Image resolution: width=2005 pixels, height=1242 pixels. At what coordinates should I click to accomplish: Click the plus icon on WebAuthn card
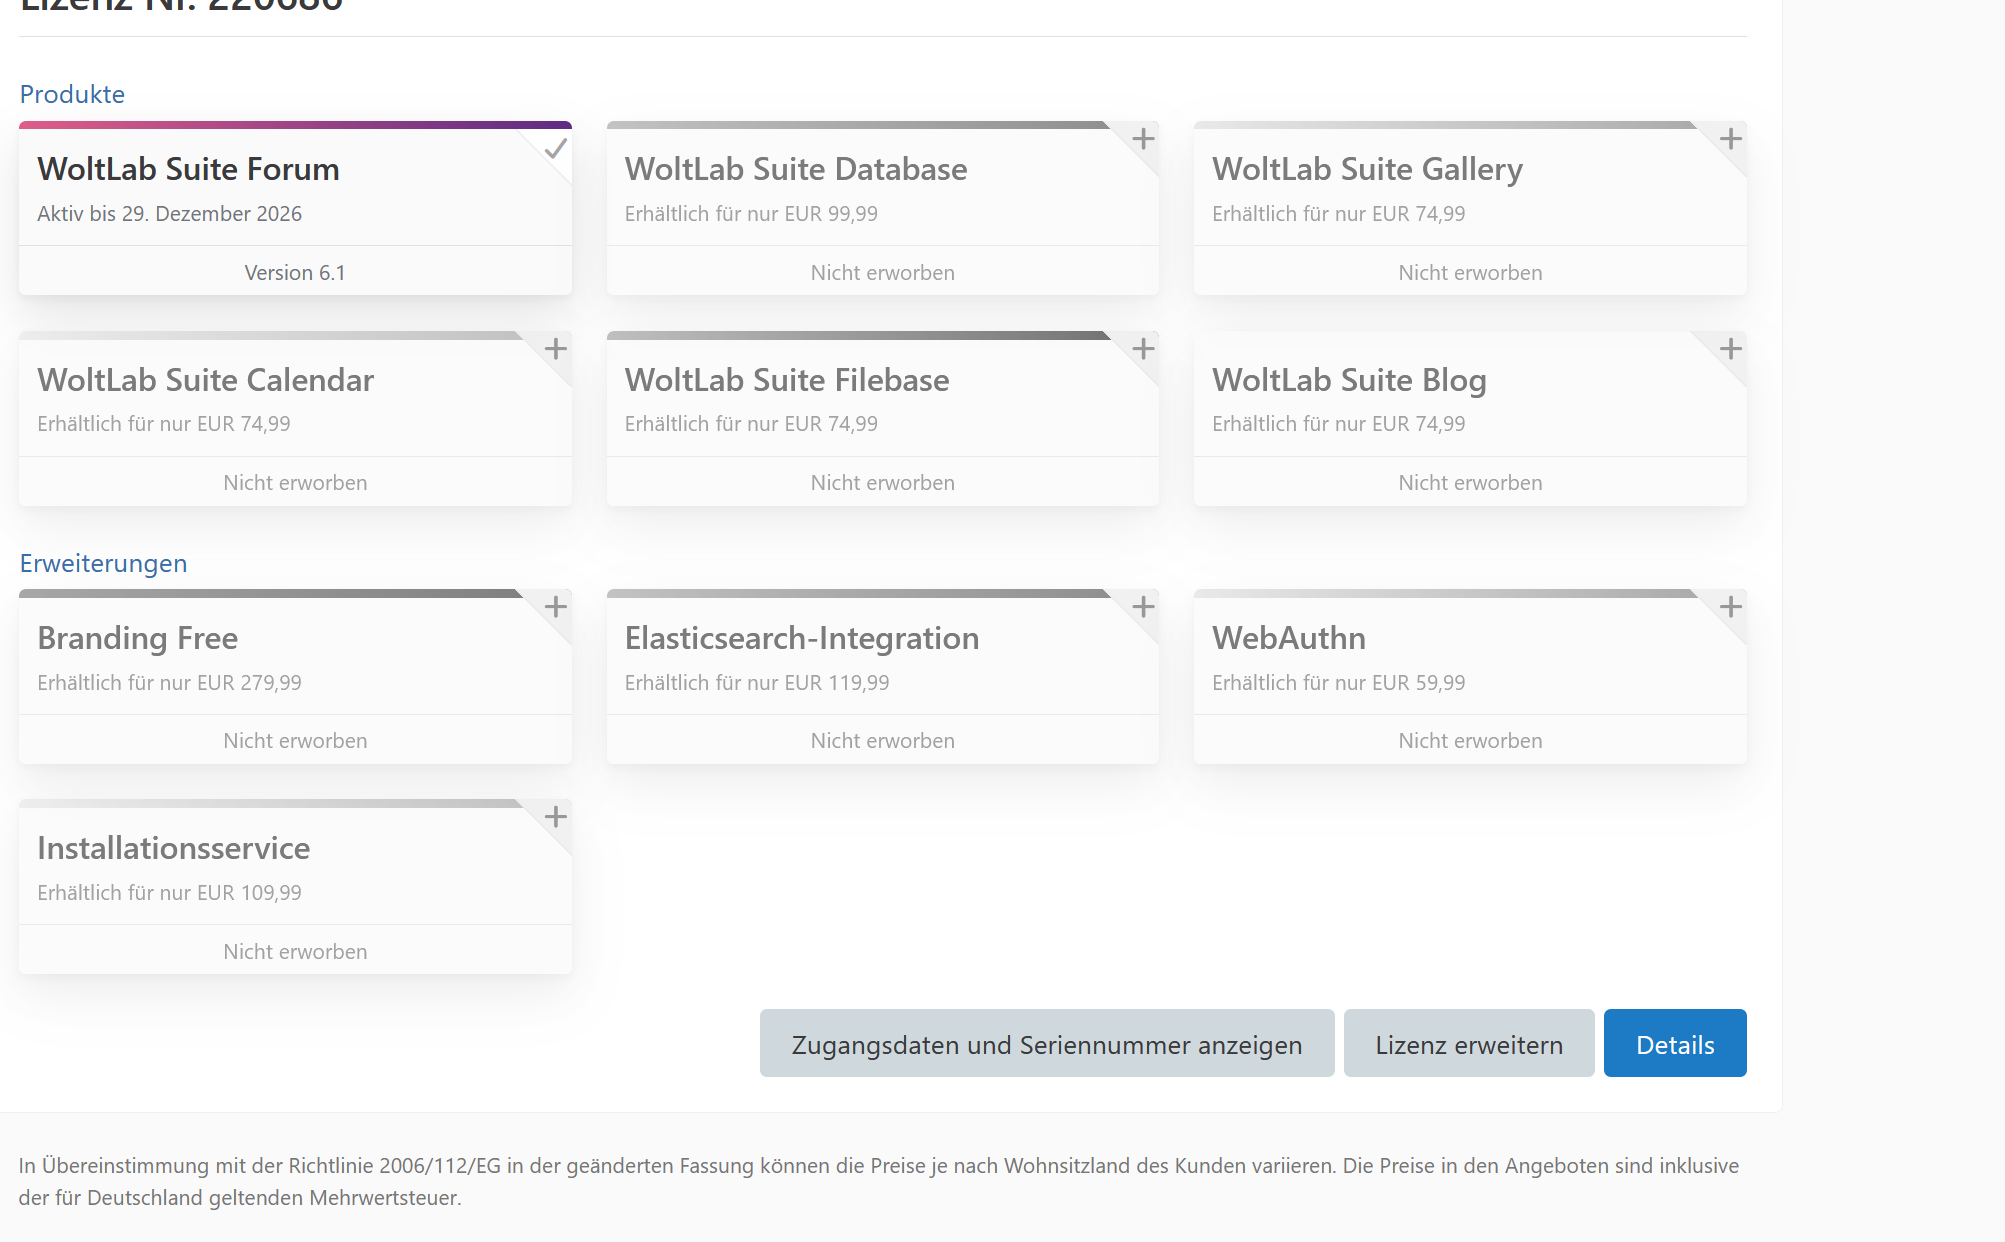click(x=1730, y=607)
